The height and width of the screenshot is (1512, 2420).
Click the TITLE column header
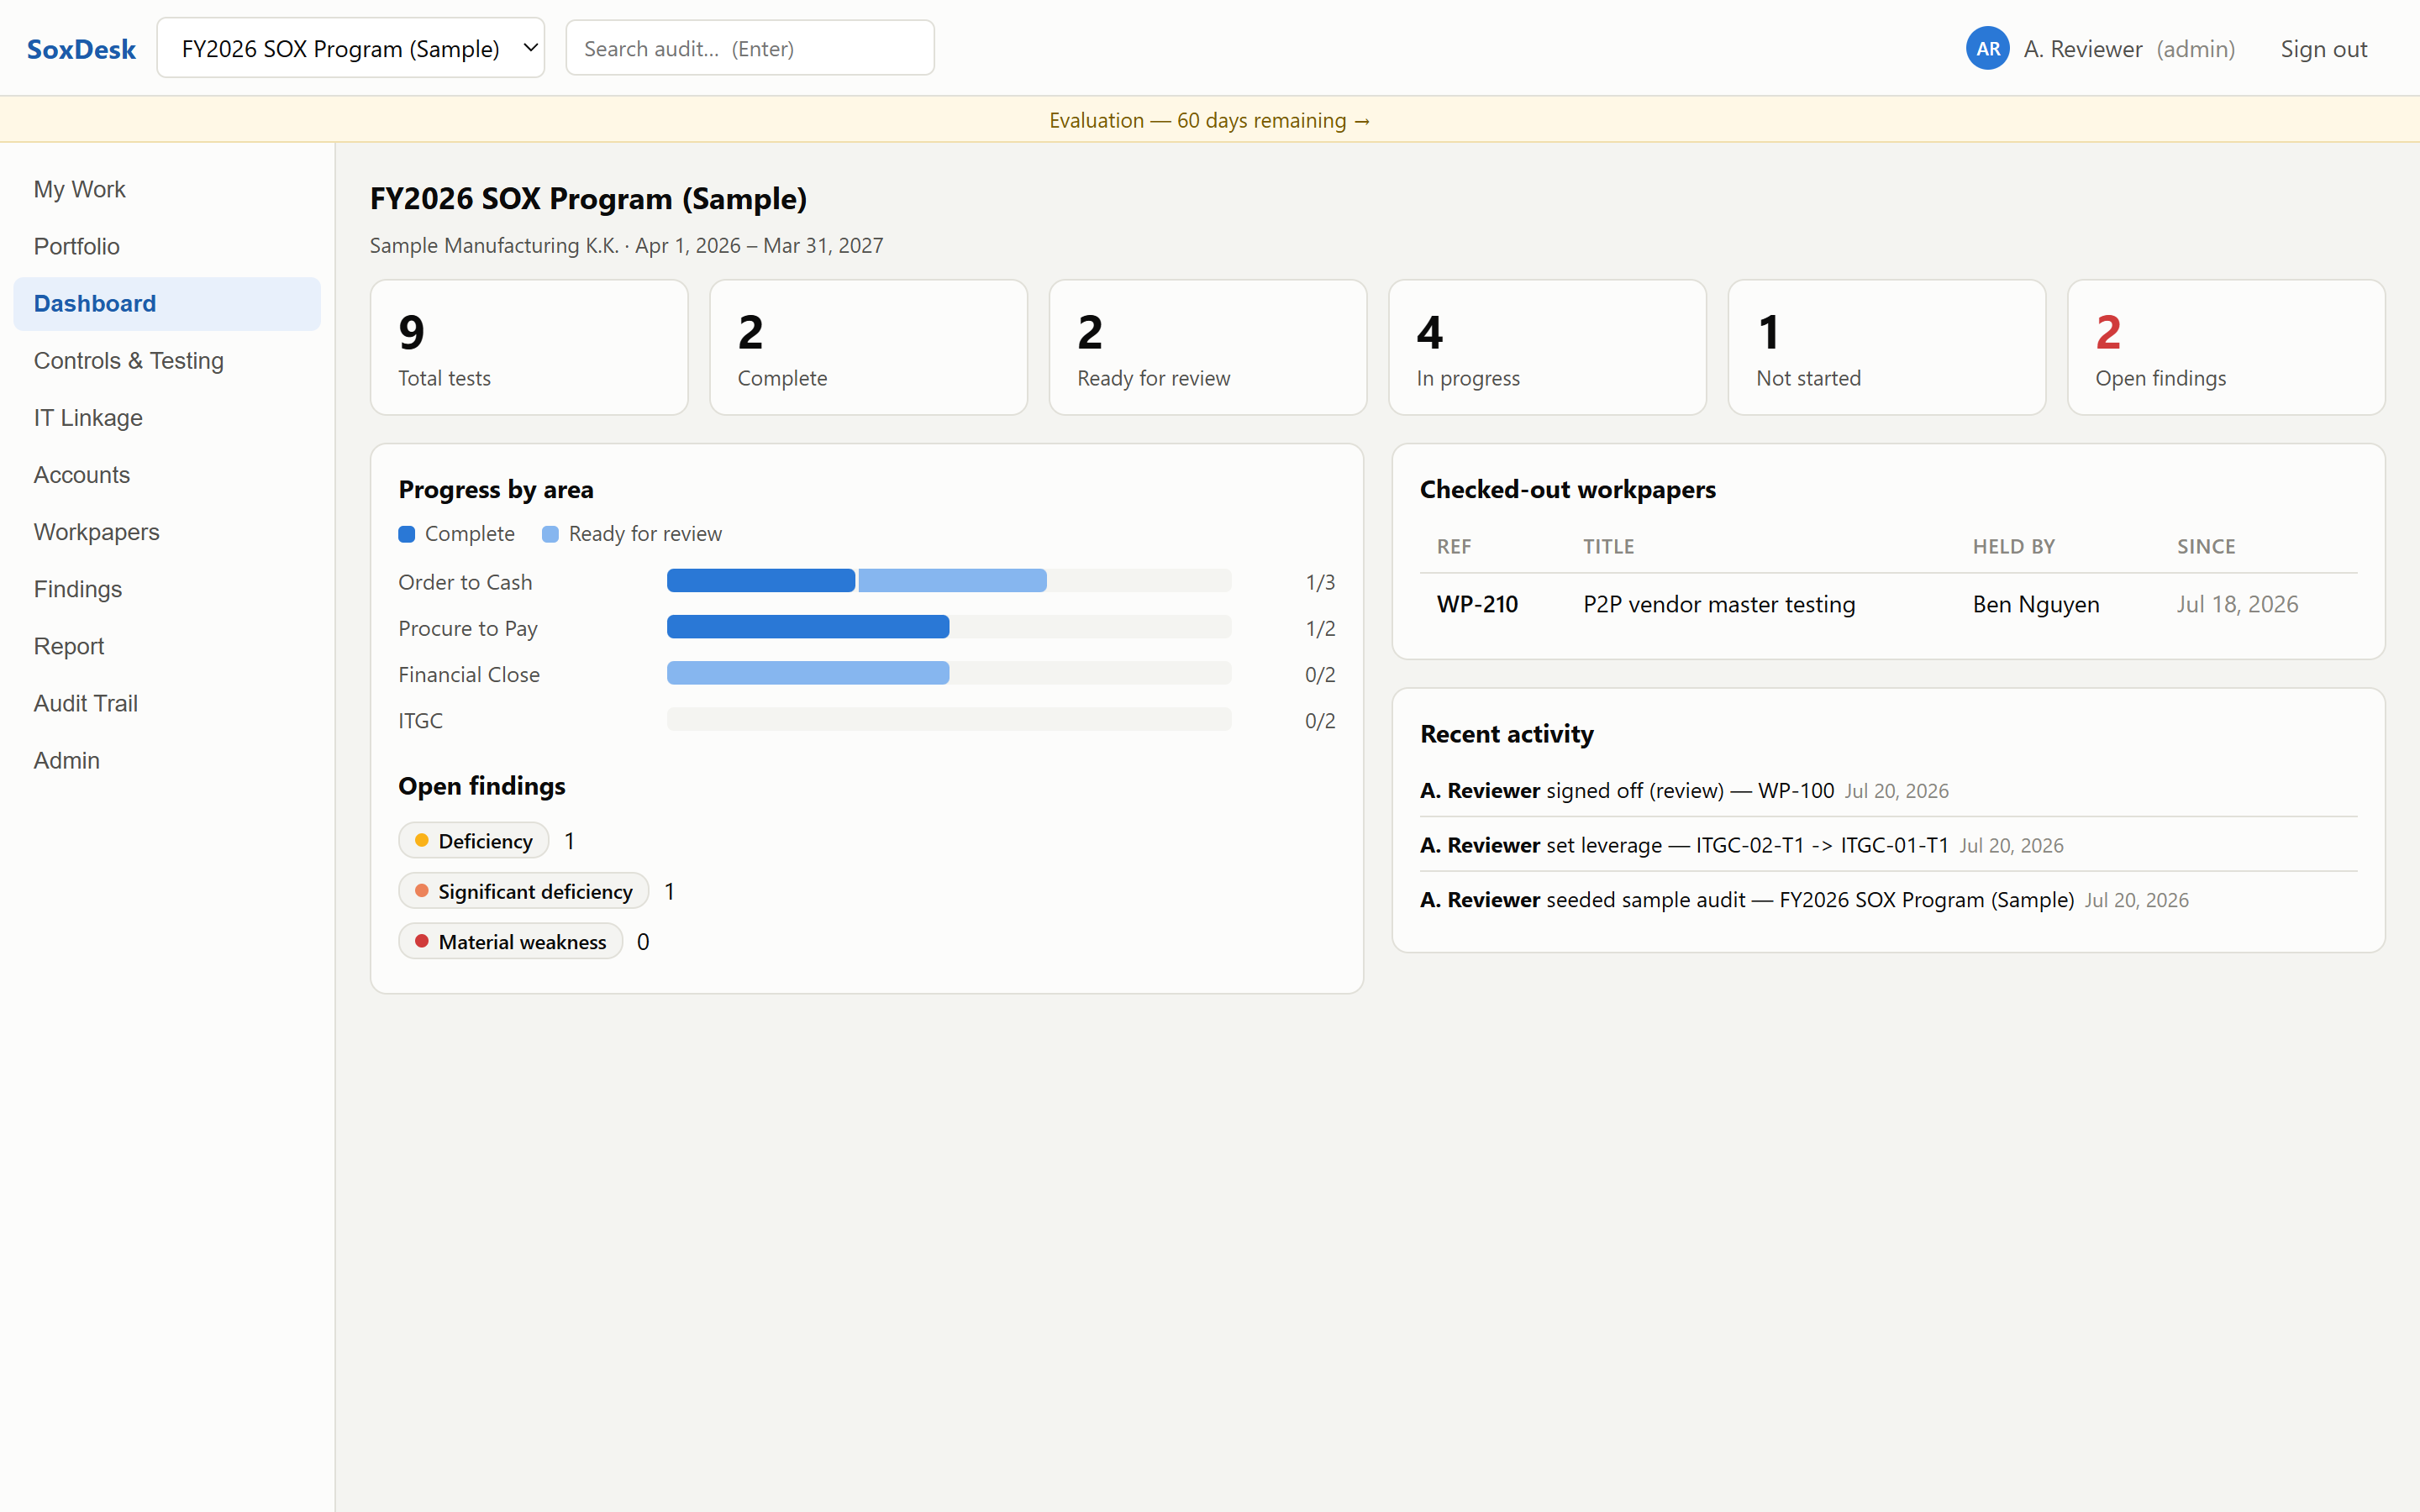1608,546
